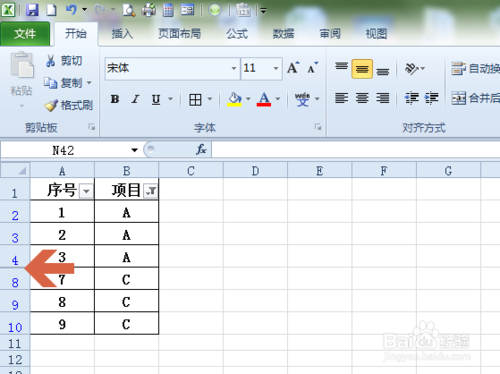This screenshot has height=374, width=500.
Task: Open the font name dropdown (宋体)
Action: [x=234, y=68]
